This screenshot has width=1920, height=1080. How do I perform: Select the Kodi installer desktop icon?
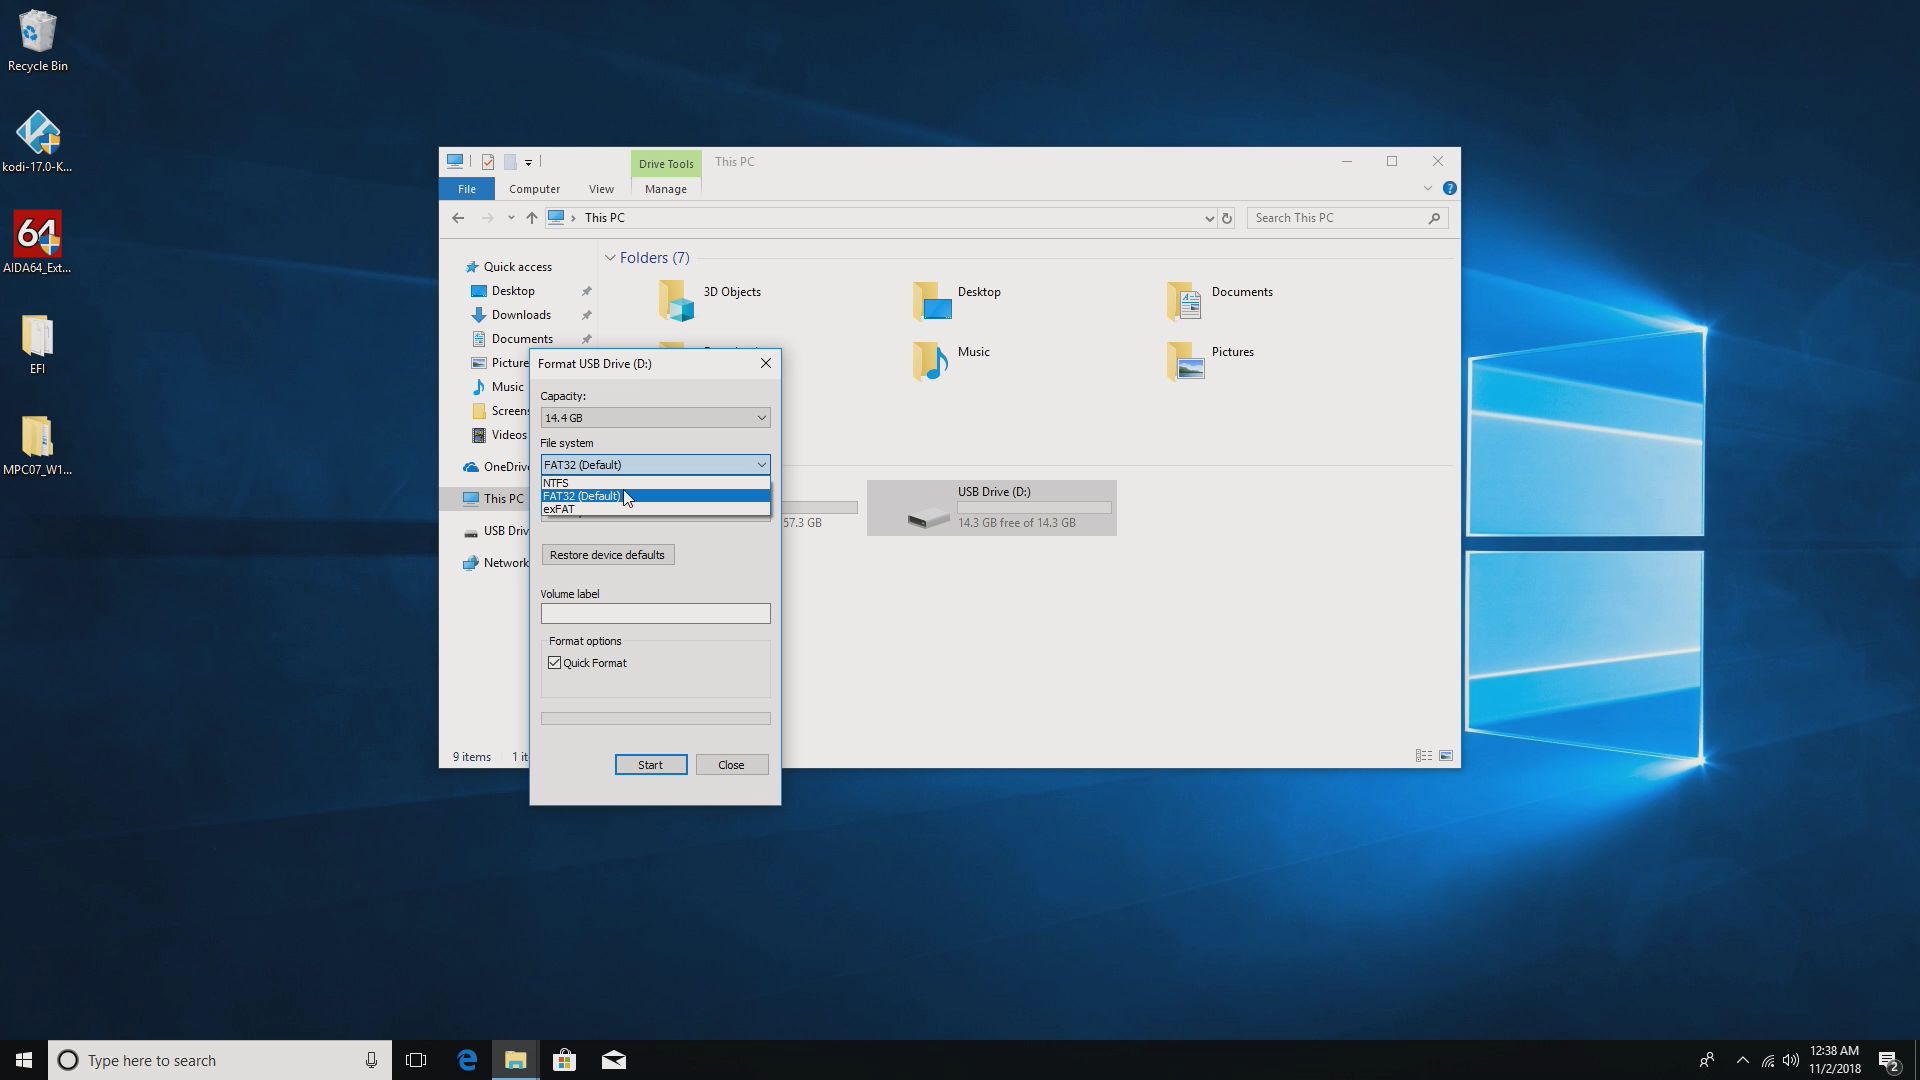(x=37, y=141)
